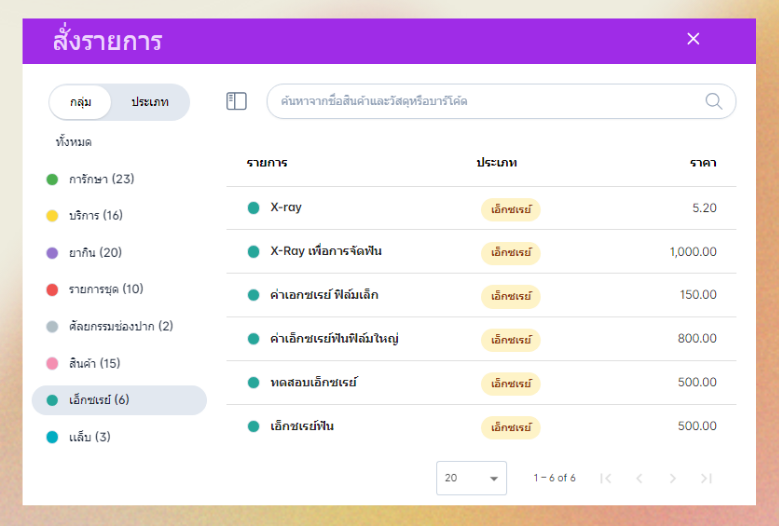This screenshot has height=526, width=779.
Task: Click the ประเภท column header
Action: tap(497, 163)
